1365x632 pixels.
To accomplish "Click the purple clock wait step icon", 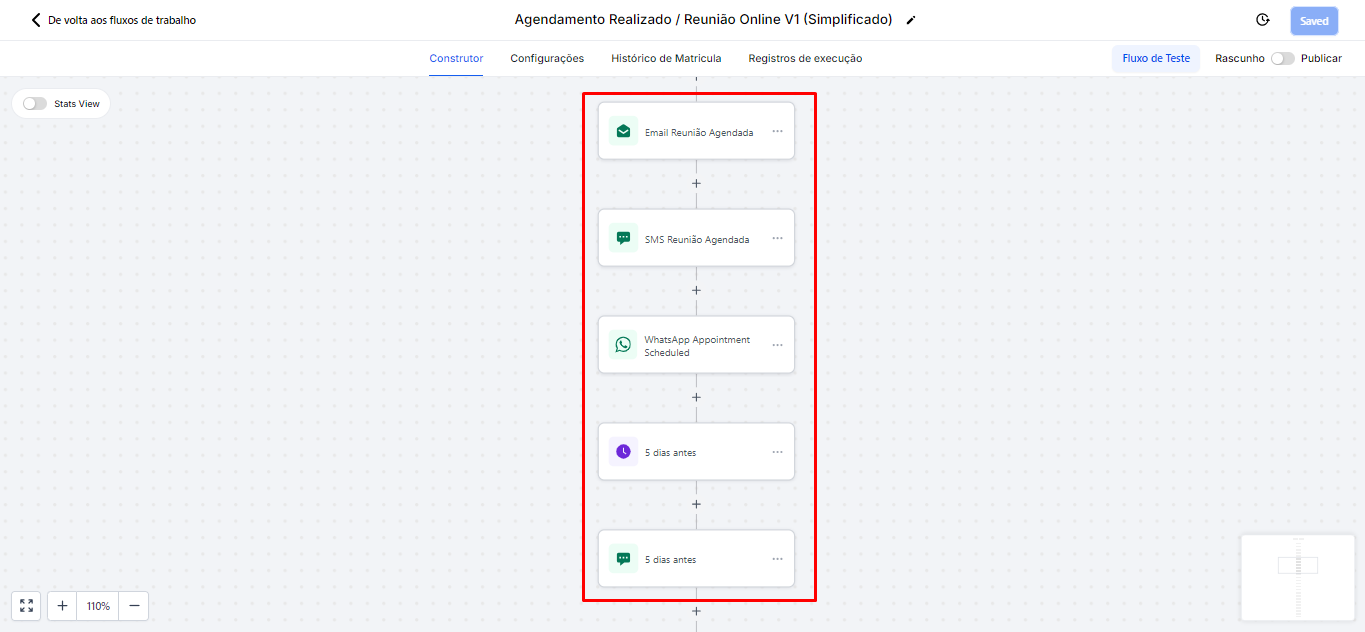I will (623, 452).
